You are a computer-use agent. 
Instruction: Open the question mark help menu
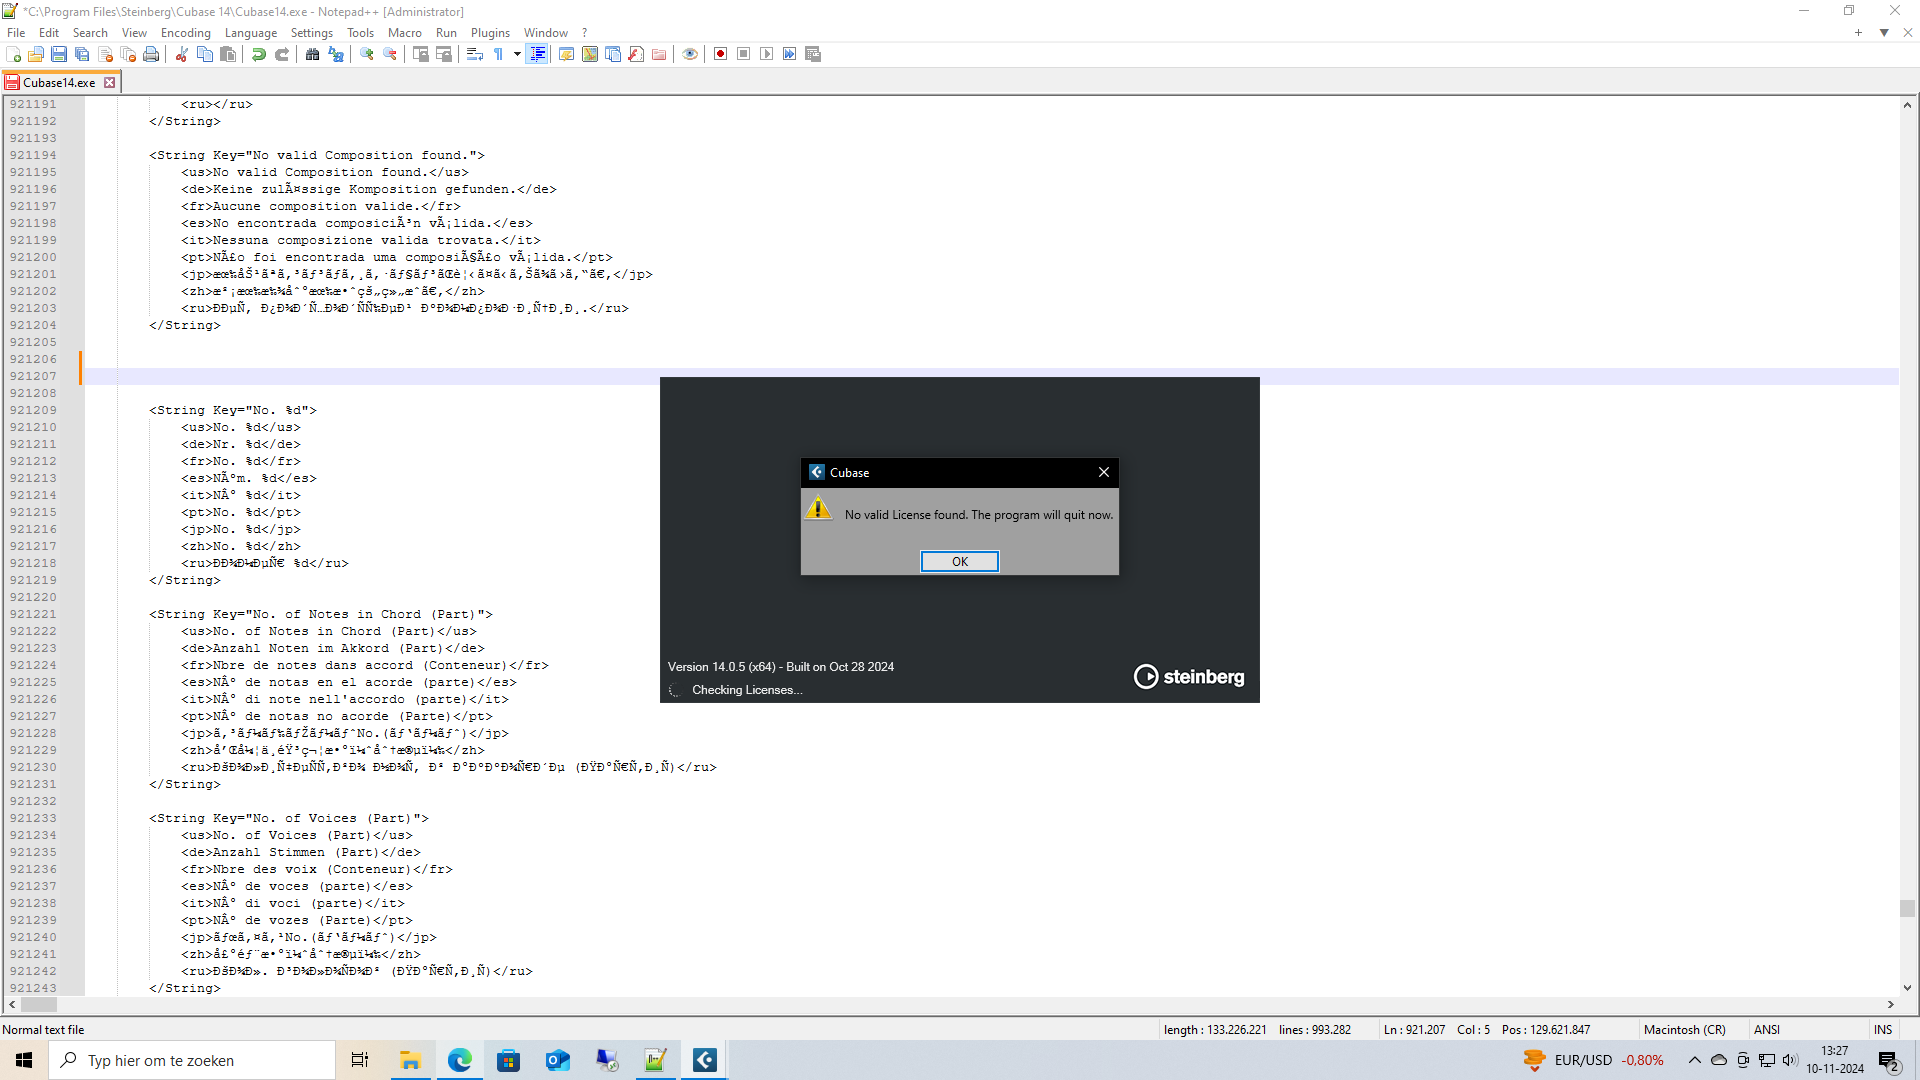point(585,33)
